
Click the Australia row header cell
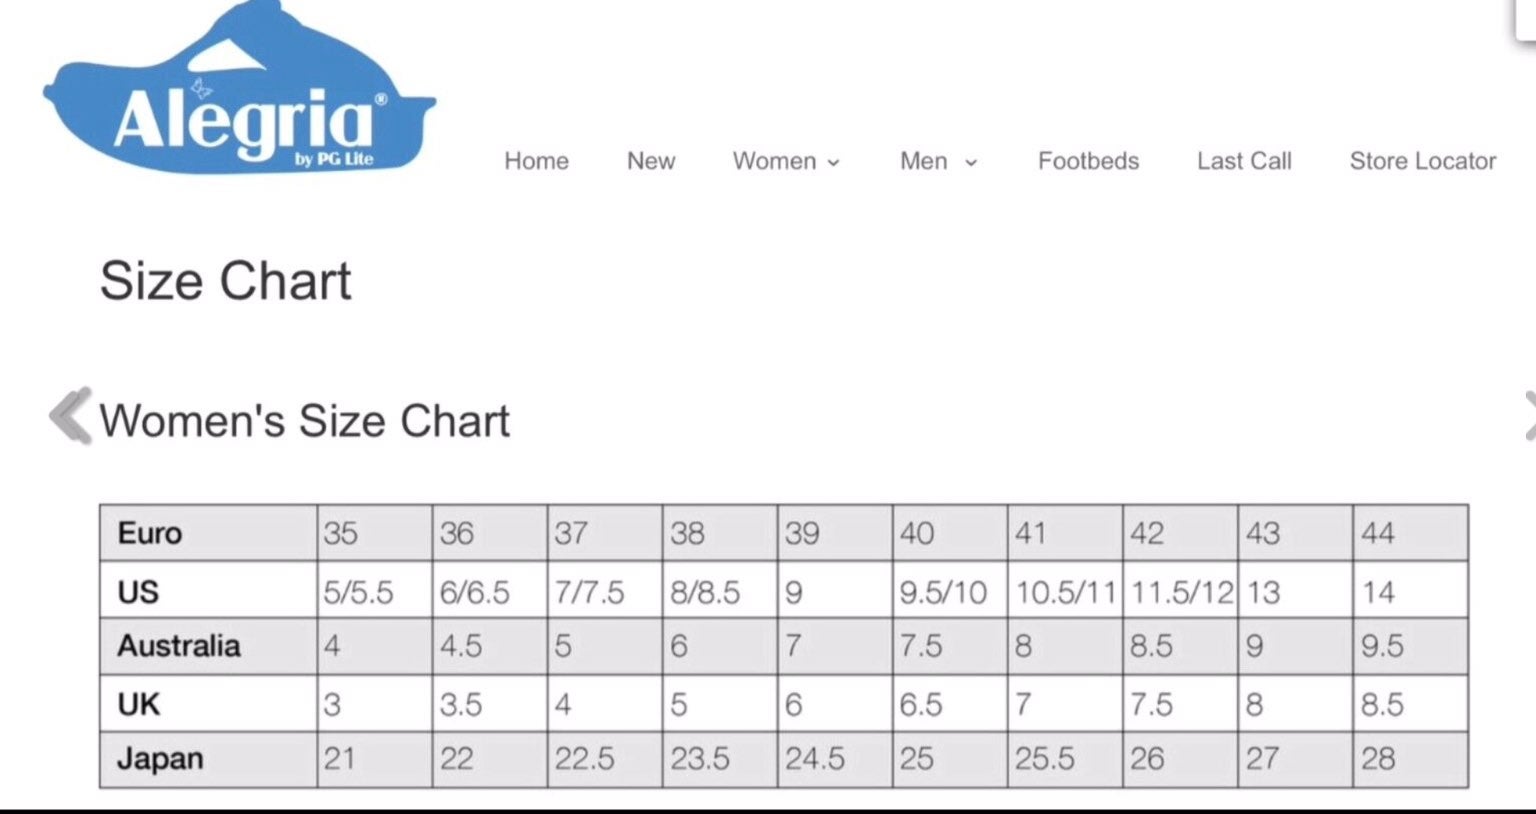[208, 646]
